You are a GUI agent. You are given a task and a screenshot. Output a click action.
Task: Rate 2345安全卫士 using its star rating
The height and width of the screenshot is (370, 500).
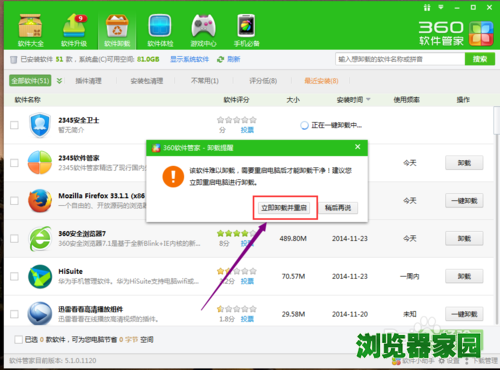[x=237, y=120]
